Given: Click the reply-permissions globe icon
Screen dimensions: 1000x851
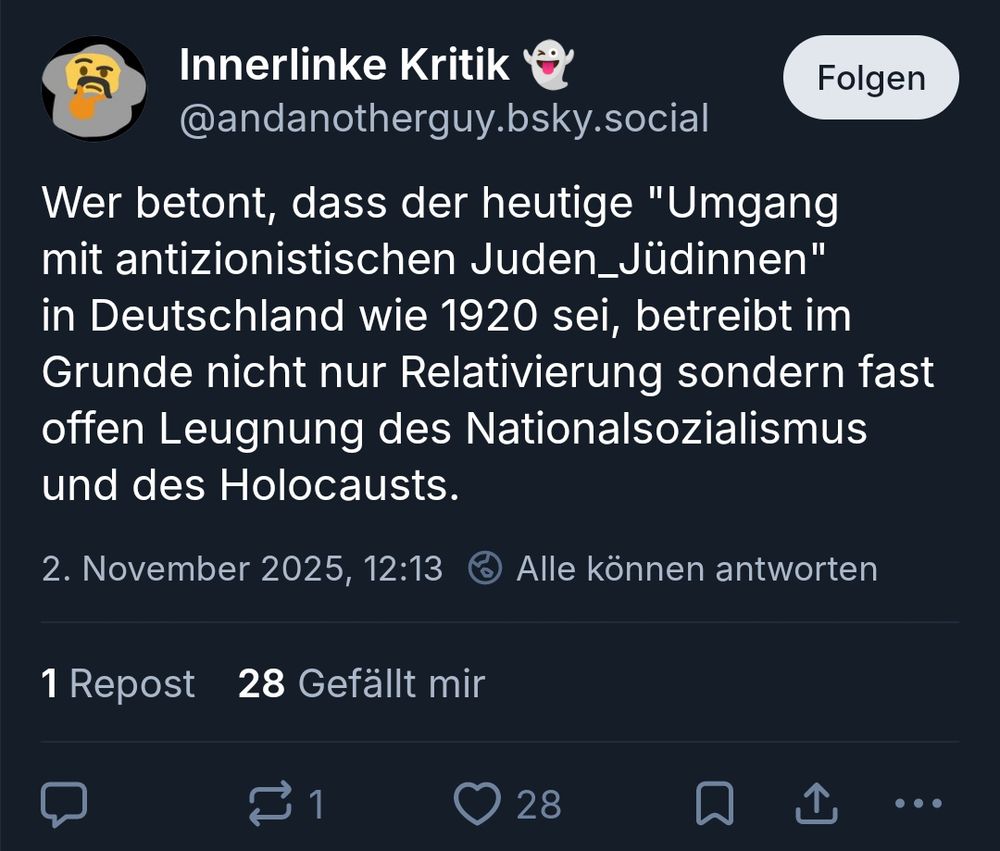Looking at the screenshot, I should coord(483,568).
